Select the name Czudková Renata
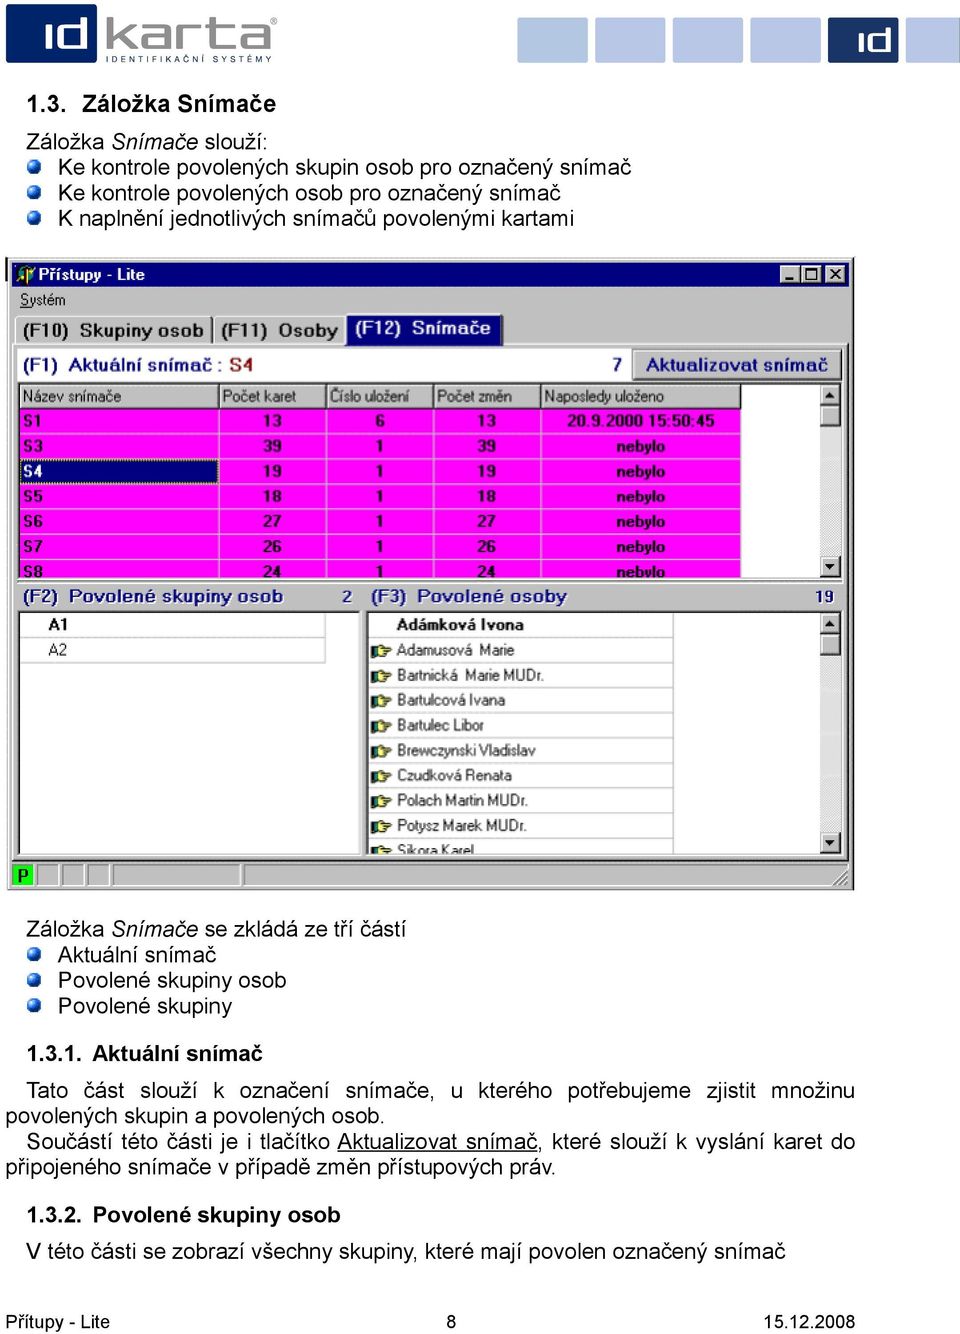 coord(454,775)
